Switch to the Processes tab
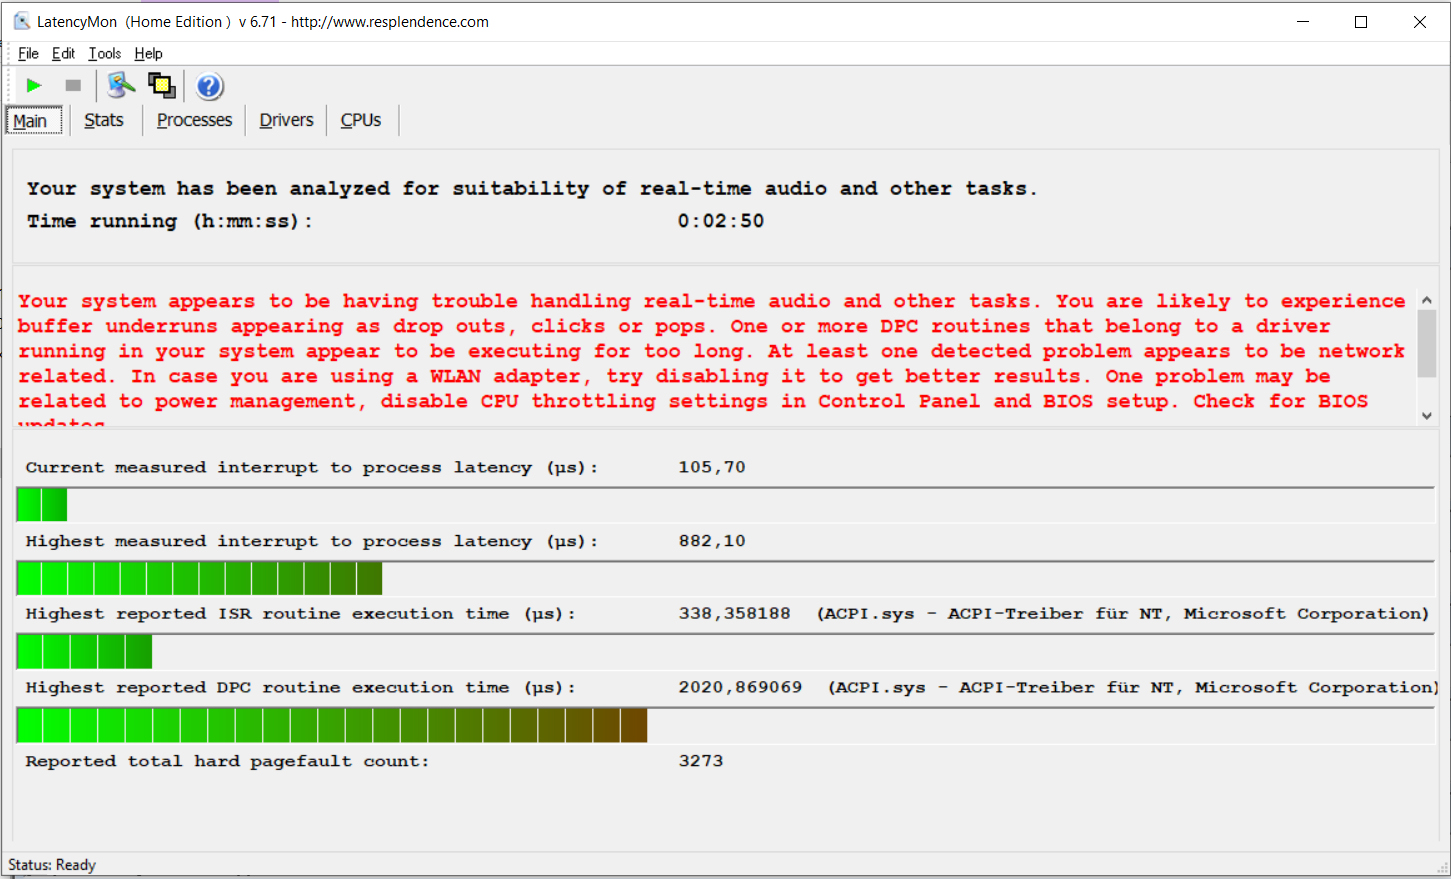This screenshot has width=1451, height=879. (194, 120)
